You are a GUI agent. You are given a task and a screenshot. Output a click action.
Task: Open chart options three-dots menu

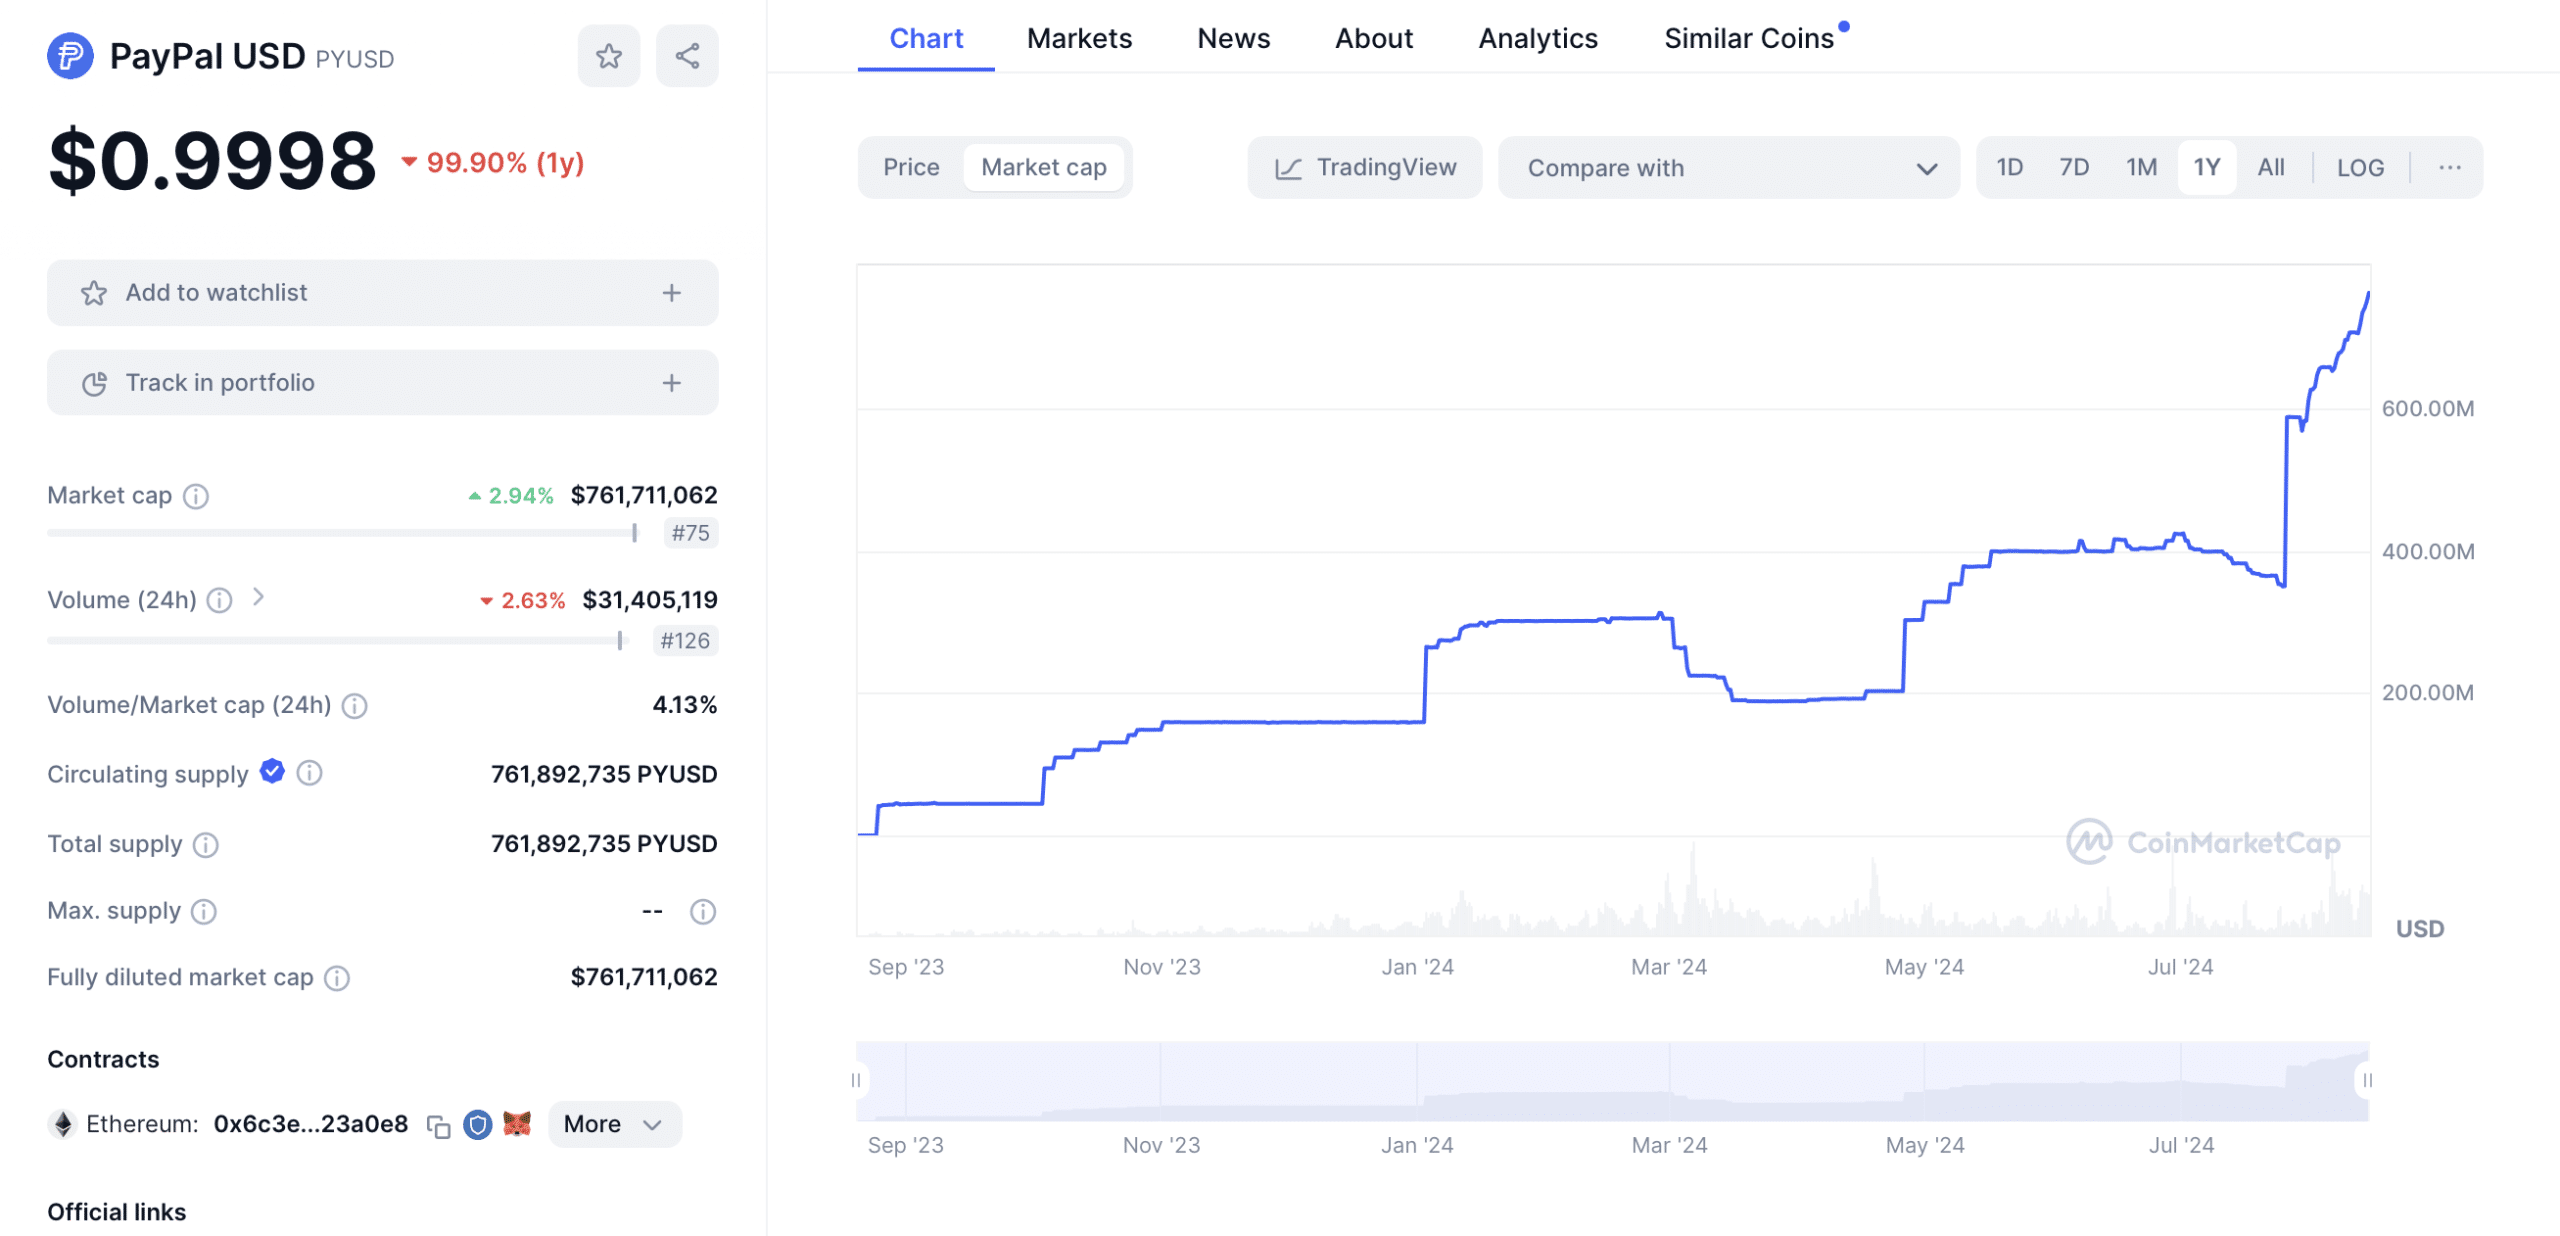pos(2449,167)
